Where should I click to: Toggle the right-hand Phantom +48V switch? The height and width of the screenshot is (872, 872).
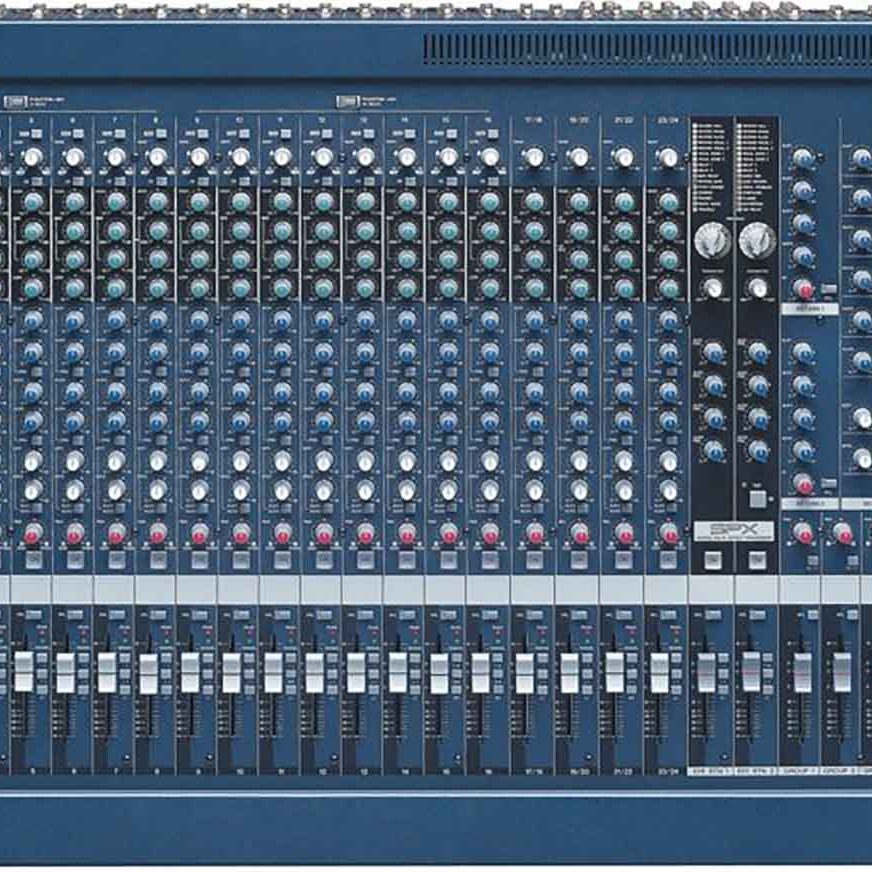click(x=347, y=100)
